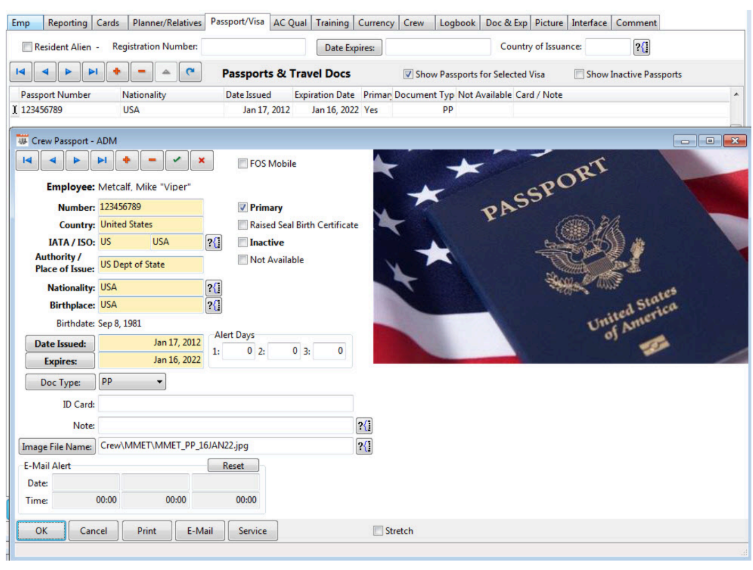Open lookup next to IATA / ISO field
This screenshot has width=753, height=570.
coord(213,242)
